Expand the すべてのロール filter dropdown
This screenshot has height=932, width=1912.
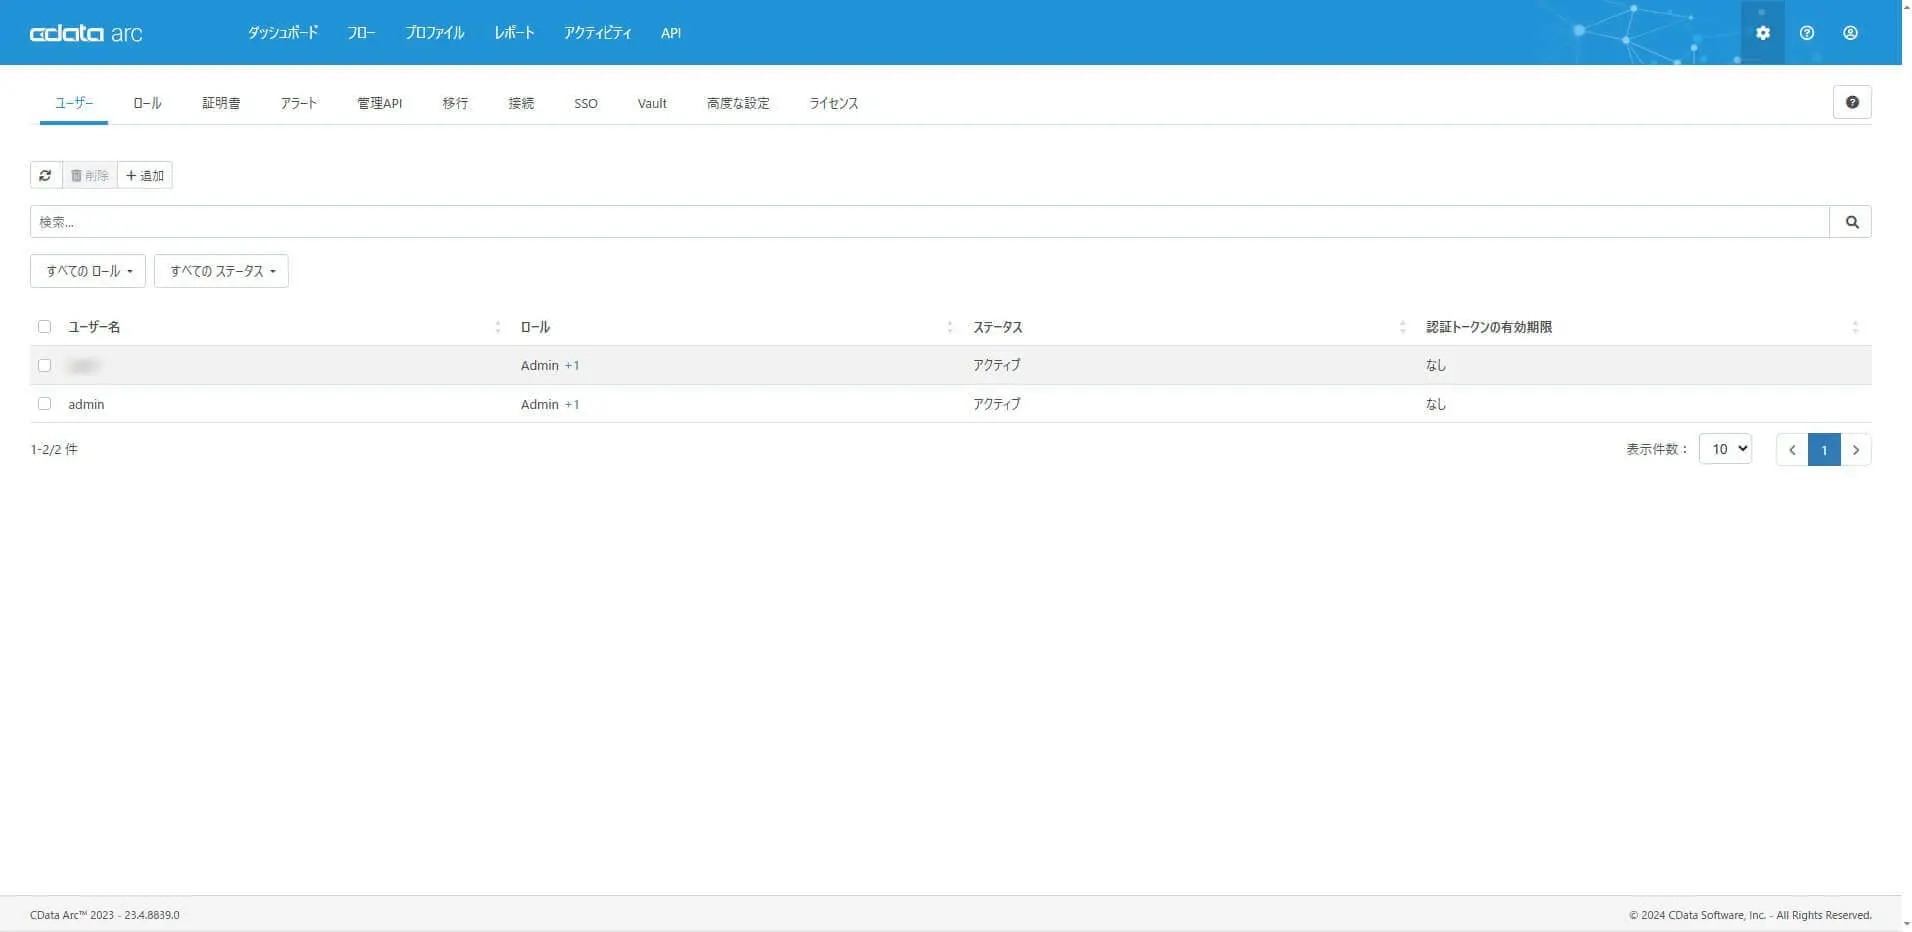click(88, 271)
